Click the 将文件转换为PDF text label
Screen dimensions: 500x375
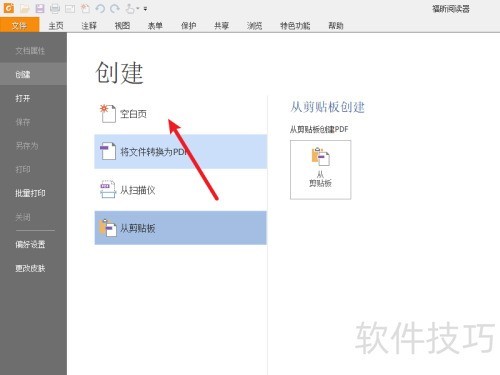pos(154,152)
